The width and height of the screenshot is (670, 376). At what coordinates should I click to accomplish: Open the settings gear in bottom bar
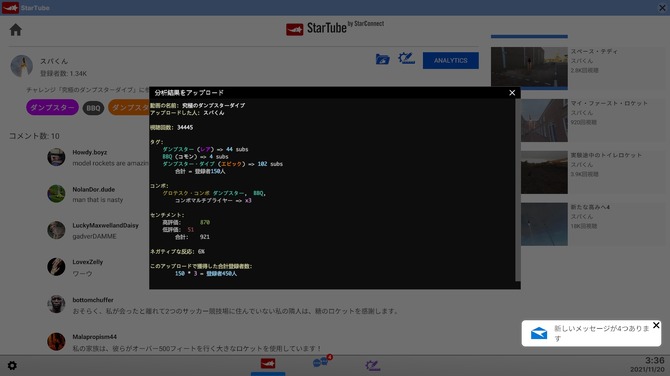12,366
